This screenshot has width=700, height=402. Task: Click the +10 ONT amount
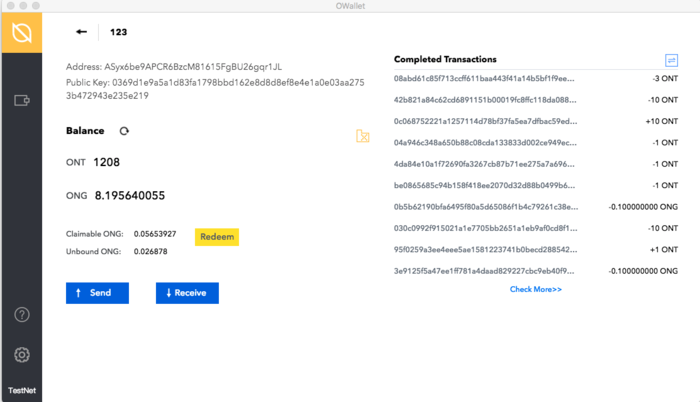(x=662, y=121)
